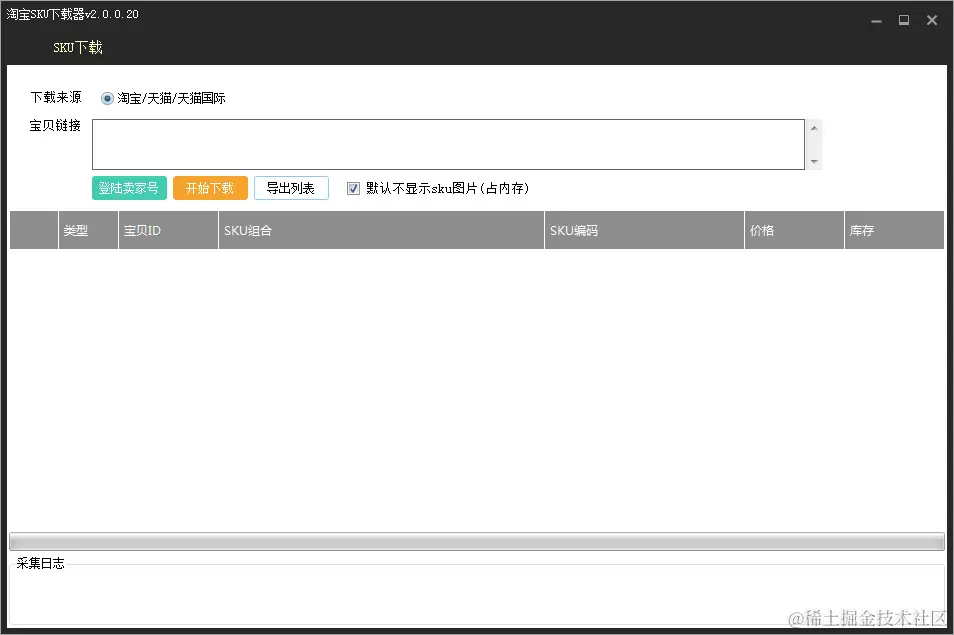
Task: Open the SKU下载 tab
Action: click(x=77, y=47)
